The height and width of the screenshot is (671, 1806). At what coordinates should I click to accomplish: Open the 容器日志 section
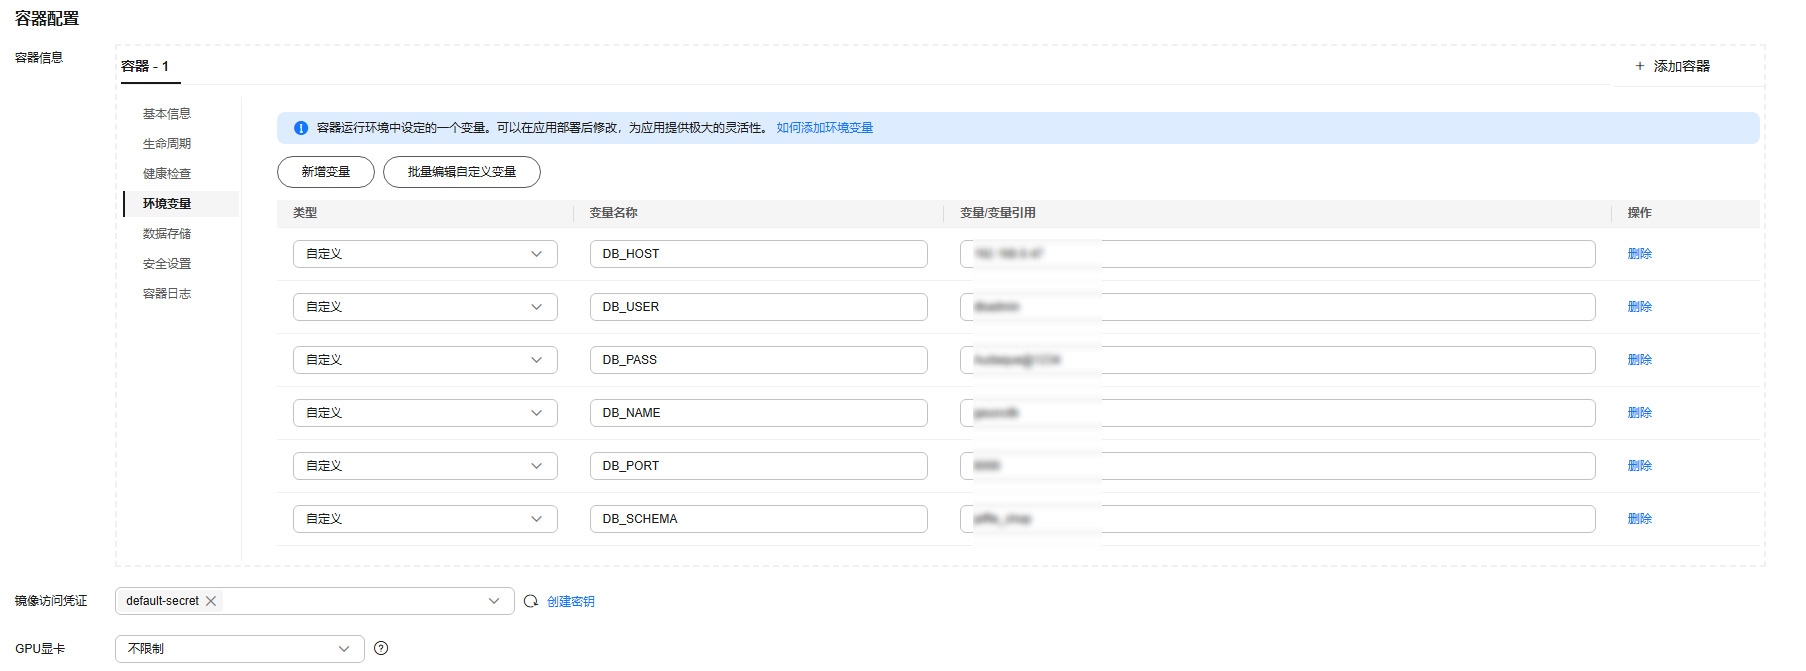pos(167,294)
